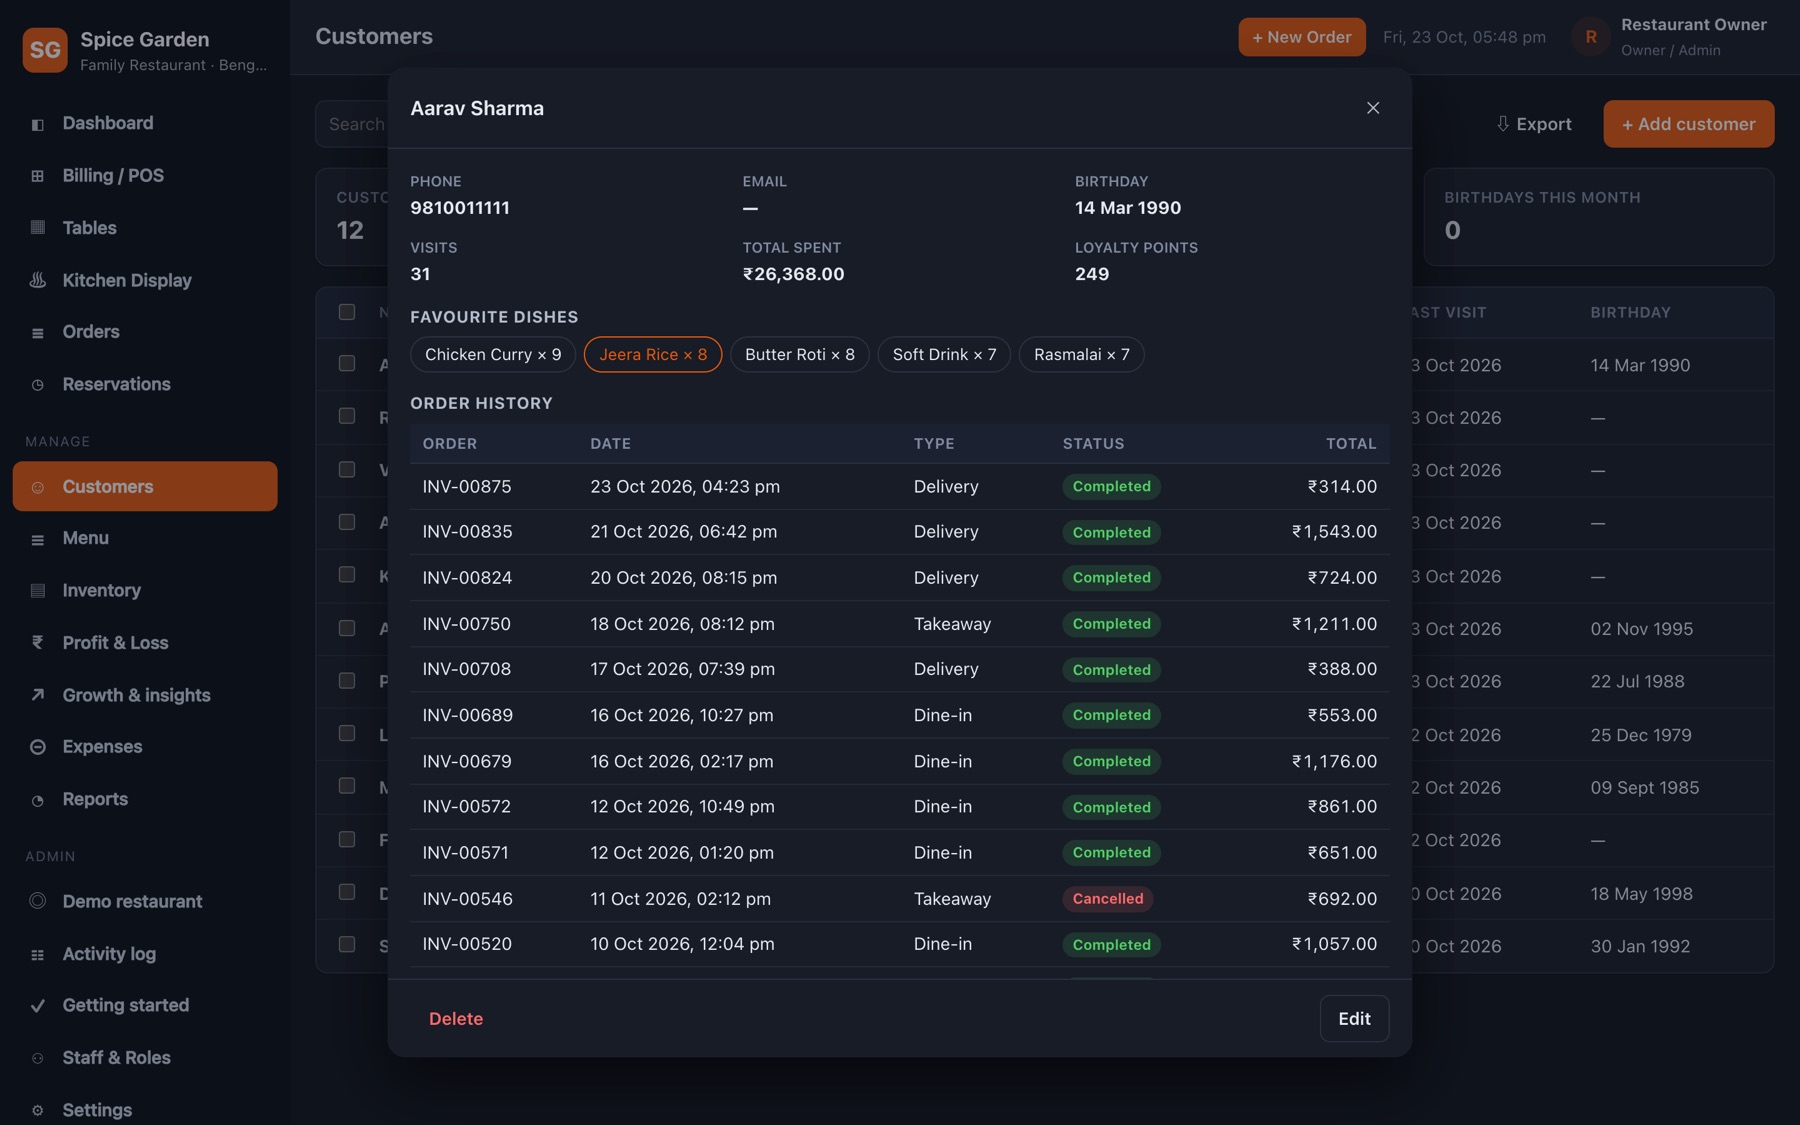This screenshot has width=1800, height=1125.
Task: Click the Orders list icon
Action: (37, 333)
